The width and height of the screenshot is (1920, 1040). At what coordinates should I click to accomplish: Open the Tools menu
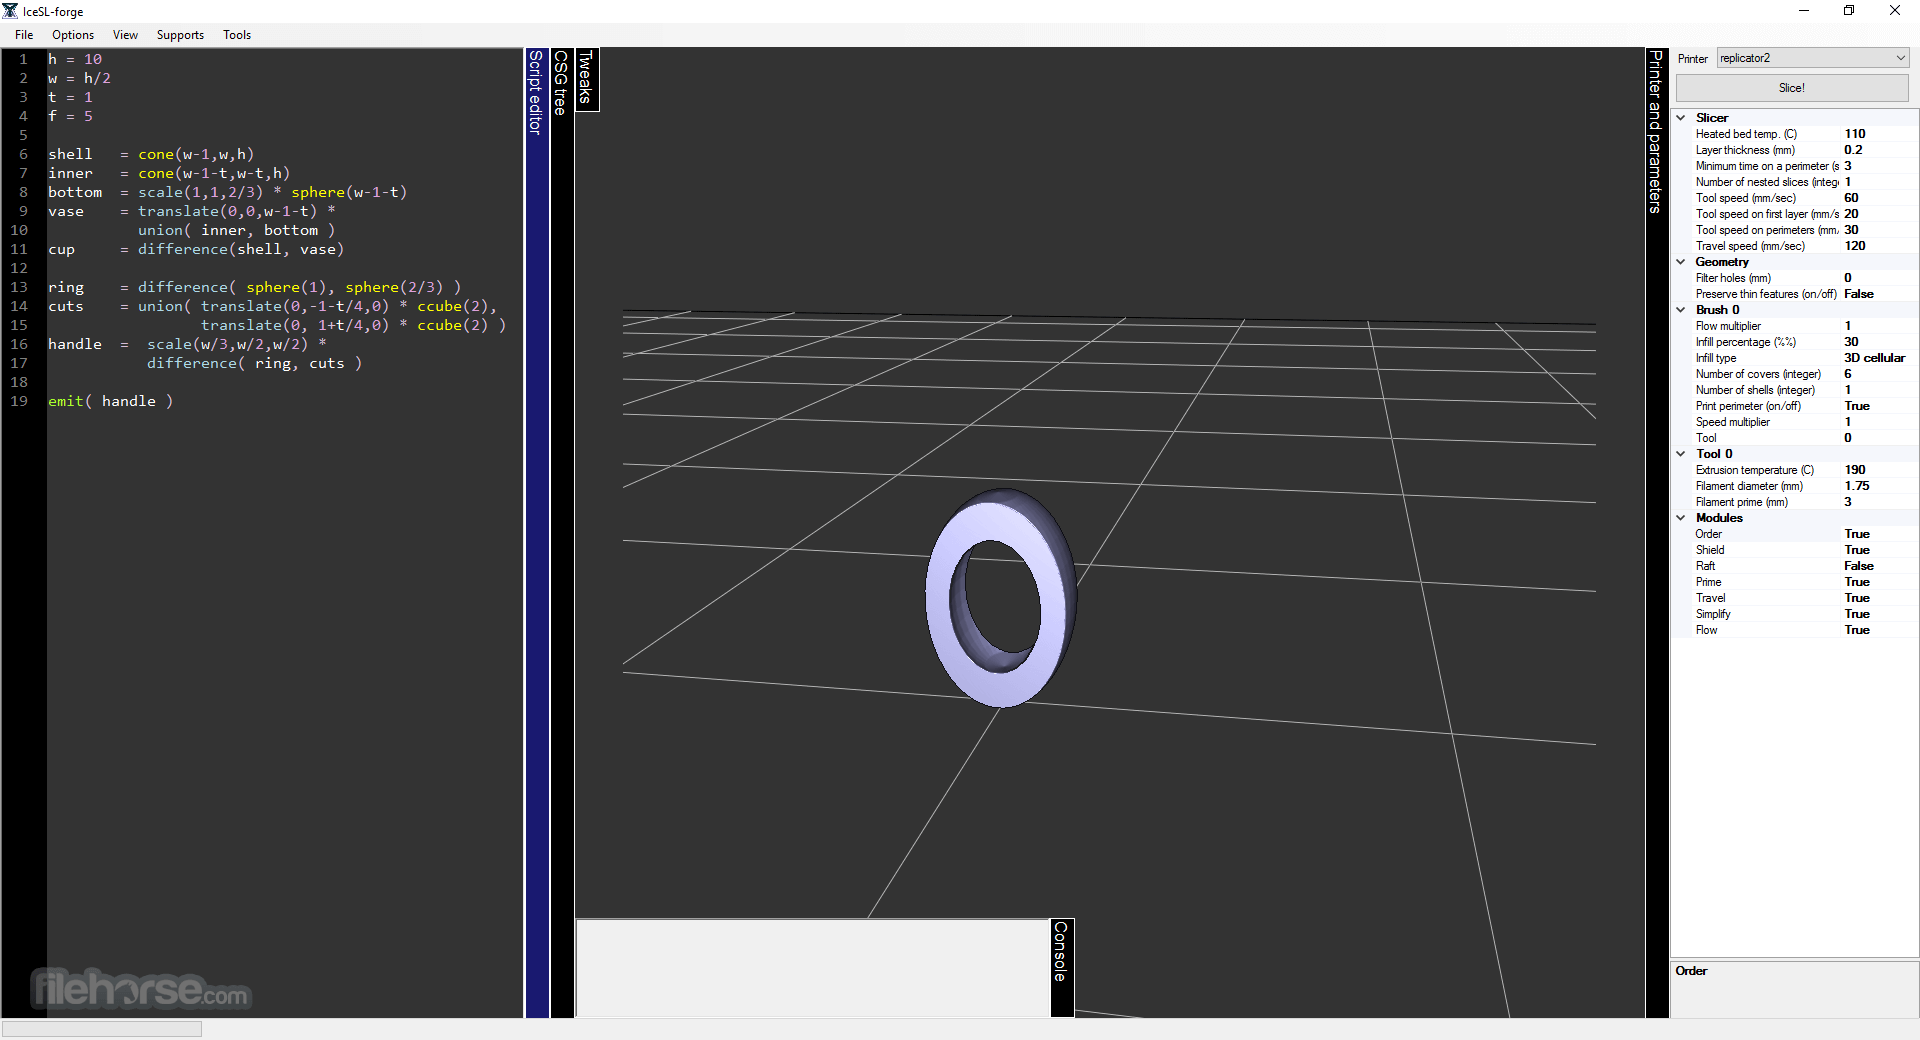(x=237, y=35)
